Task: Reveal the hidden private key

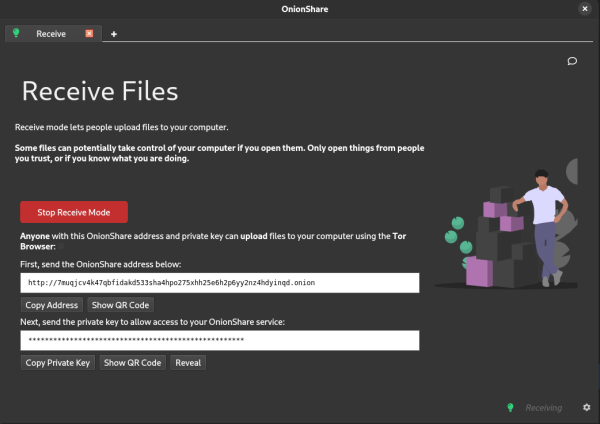Action: [188, 362]
